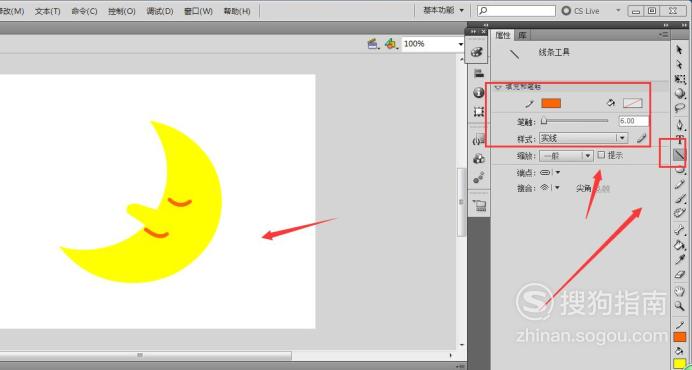
Task: Click the search help input field
Action: coord(516,11)
